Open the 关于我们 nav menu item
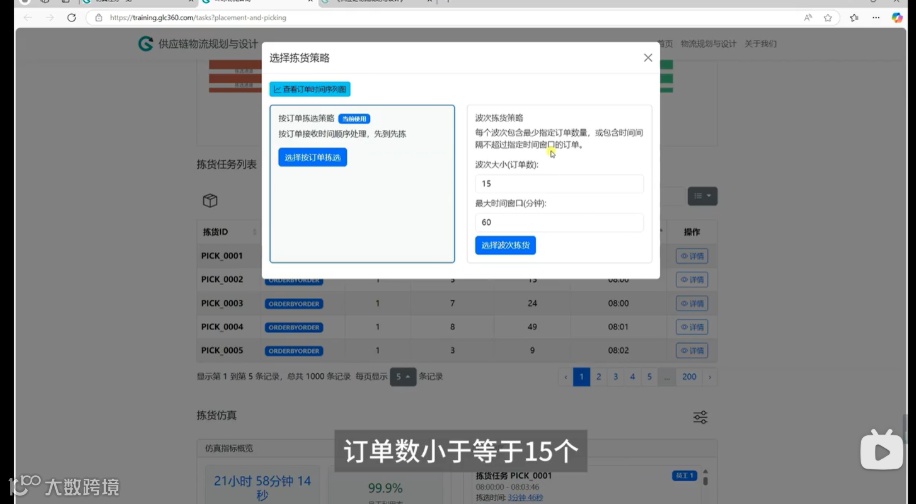The width and height of the screenshot is (916, 504). tap(760, 44)
